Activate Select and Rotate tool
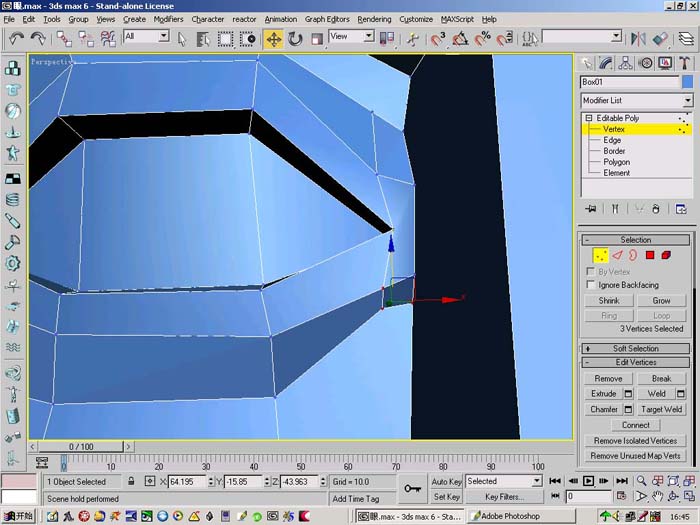The image size is (700, 525). pos(295,39)
